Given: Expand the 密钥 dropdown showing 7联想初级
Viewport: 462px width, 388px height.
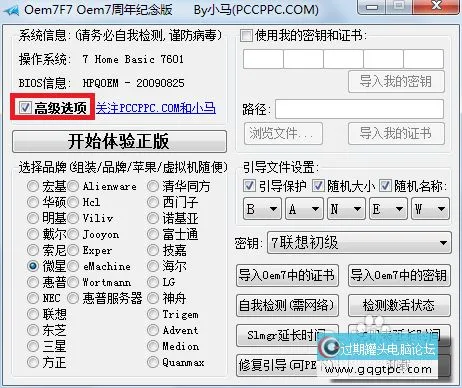Looking at the screenshot, I should pos(359,243).
